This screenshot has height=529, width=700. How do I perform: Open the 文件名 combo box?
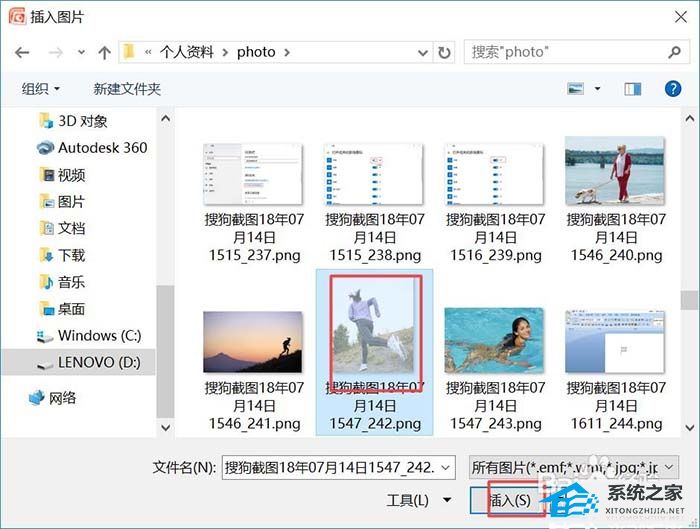click(x=338, y=467)
